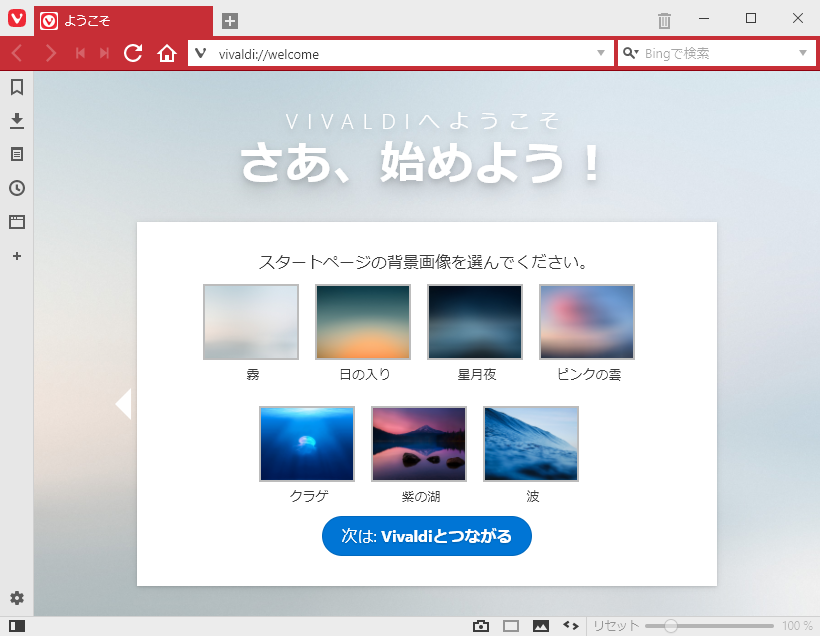Go to the home page
820x636 pixels.
click(167, 53)
